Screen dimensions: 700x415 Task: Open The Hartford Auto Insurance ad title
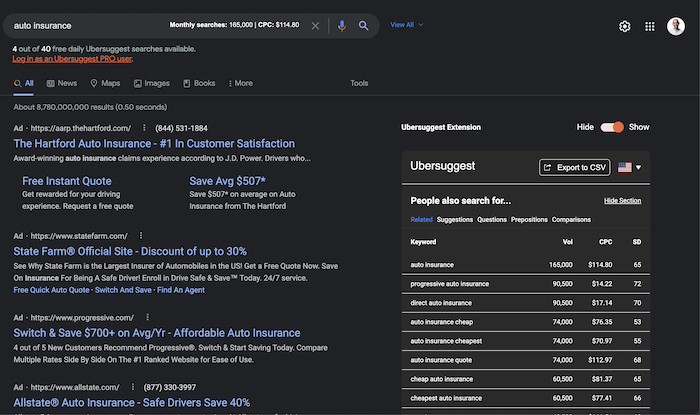[x=154, y=144]
